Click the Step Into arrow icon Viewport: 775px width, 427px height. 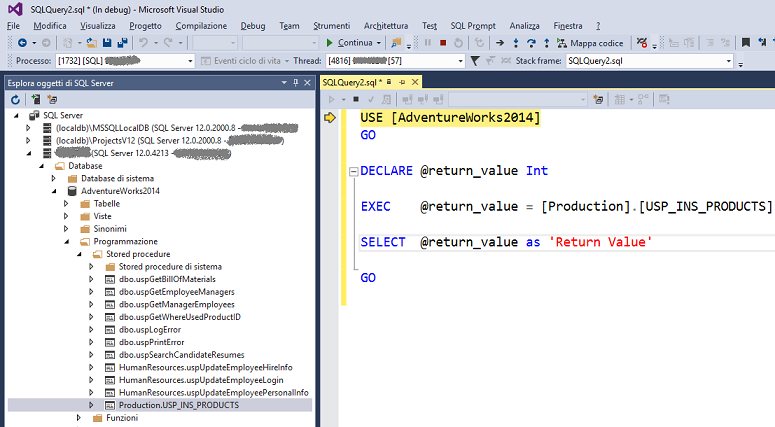click(x=517, y=43)
